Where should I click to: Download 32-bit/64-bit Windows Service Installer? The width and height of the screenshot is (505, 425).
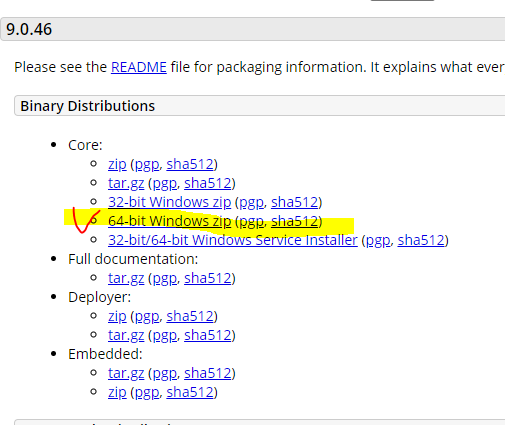pos(233,240)
